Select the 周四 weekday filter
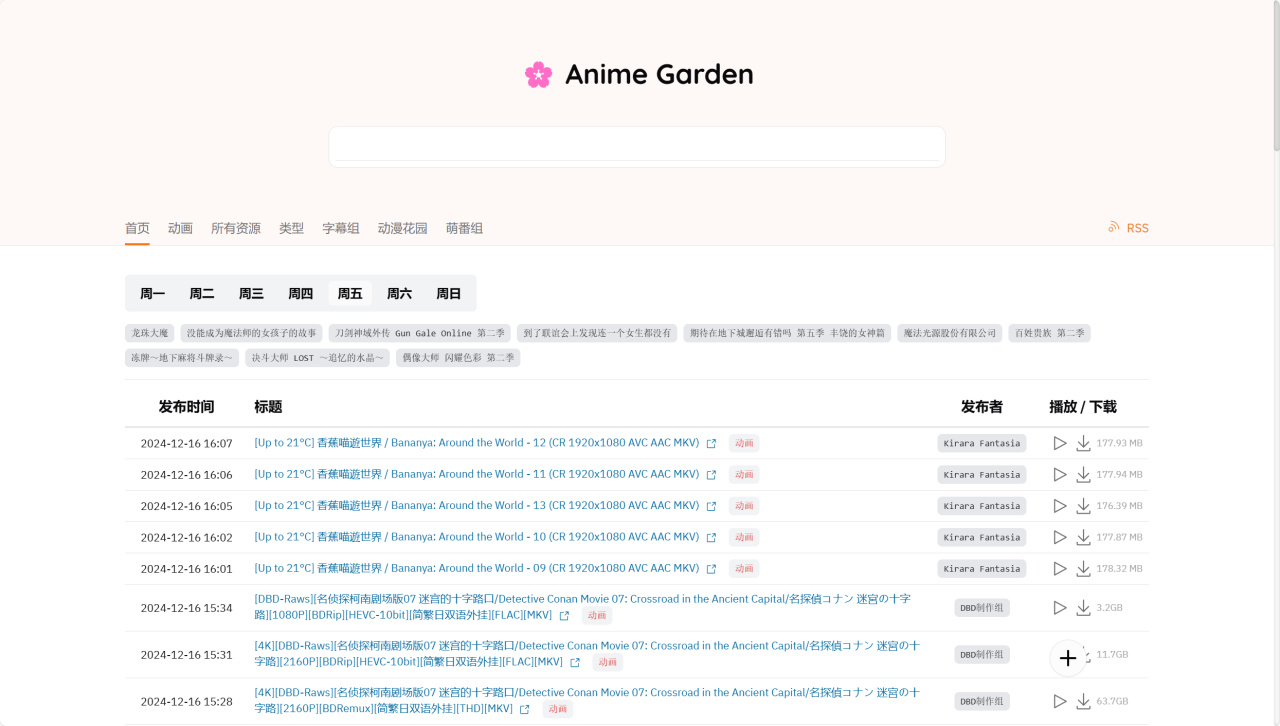 [x=301, y=293]
